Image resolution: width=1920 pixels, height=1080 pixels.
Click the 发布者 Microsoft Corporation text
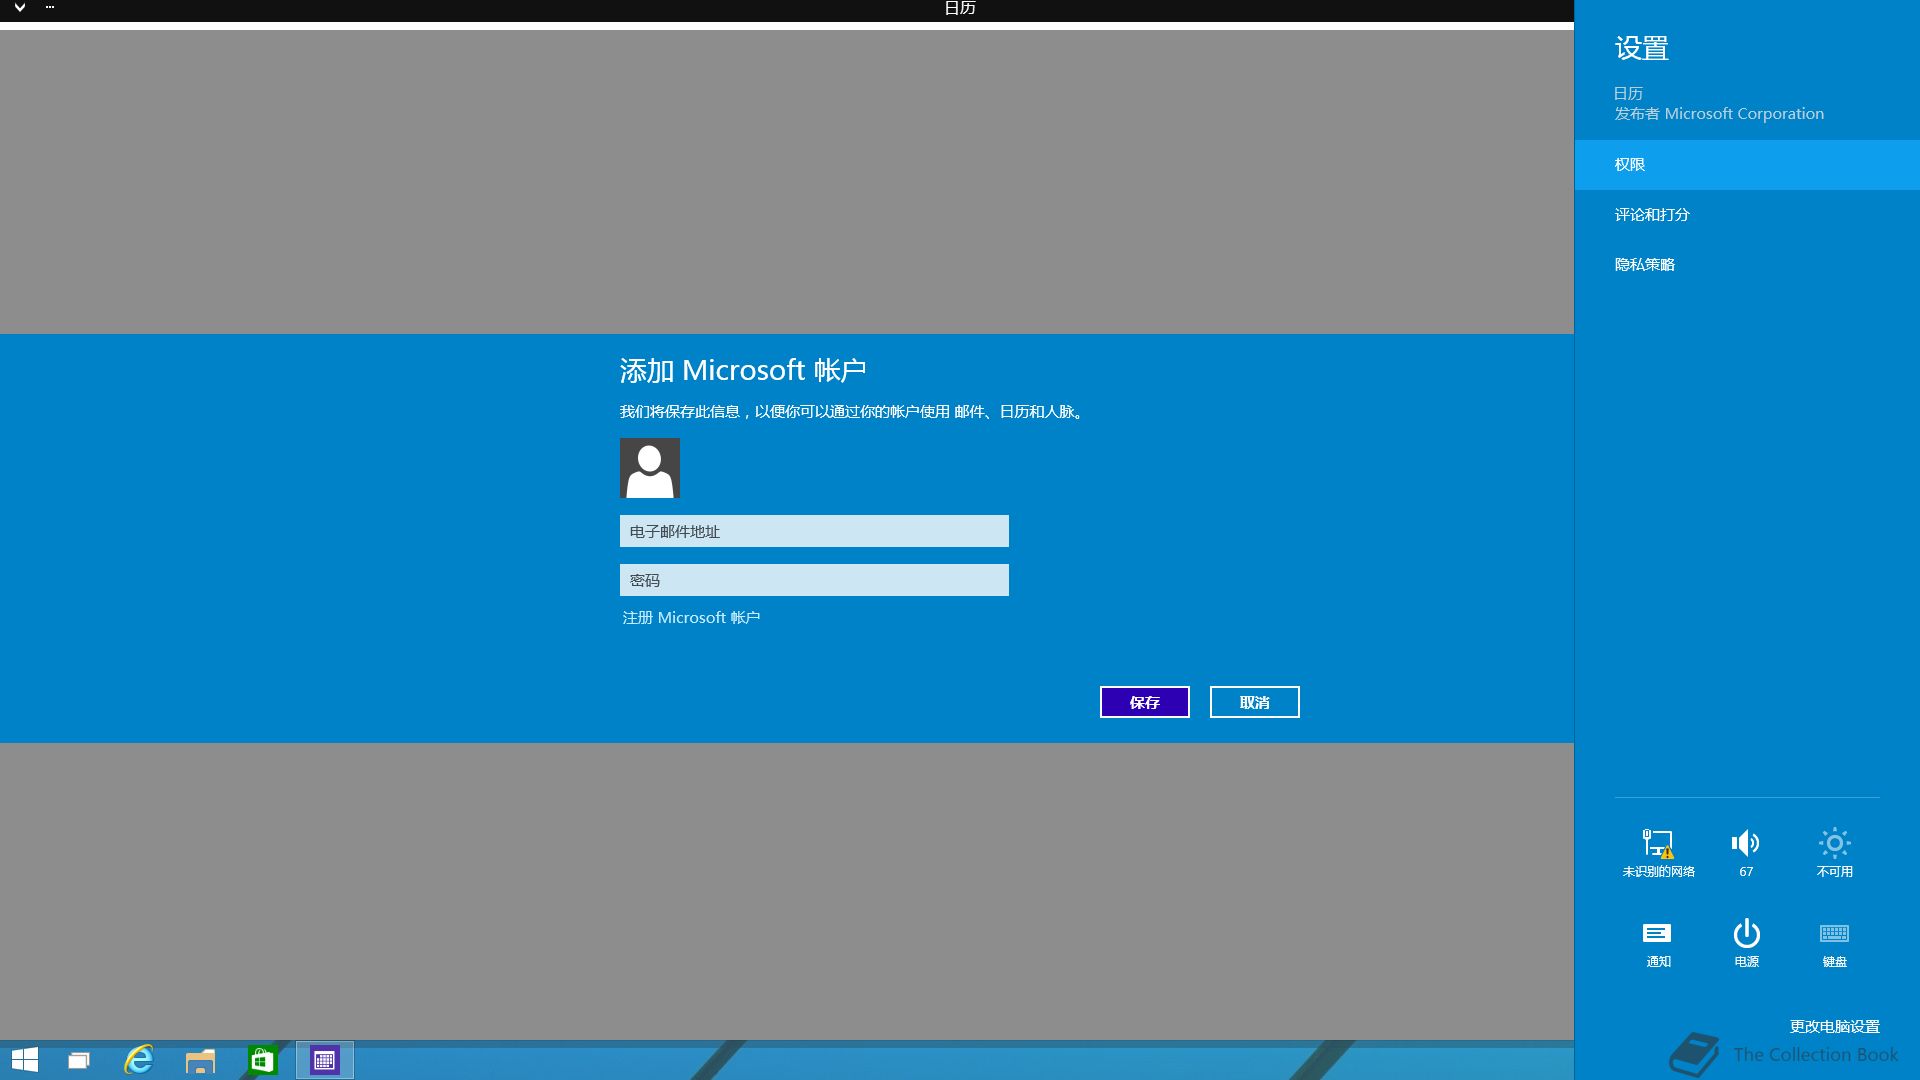click(1719, 114)
